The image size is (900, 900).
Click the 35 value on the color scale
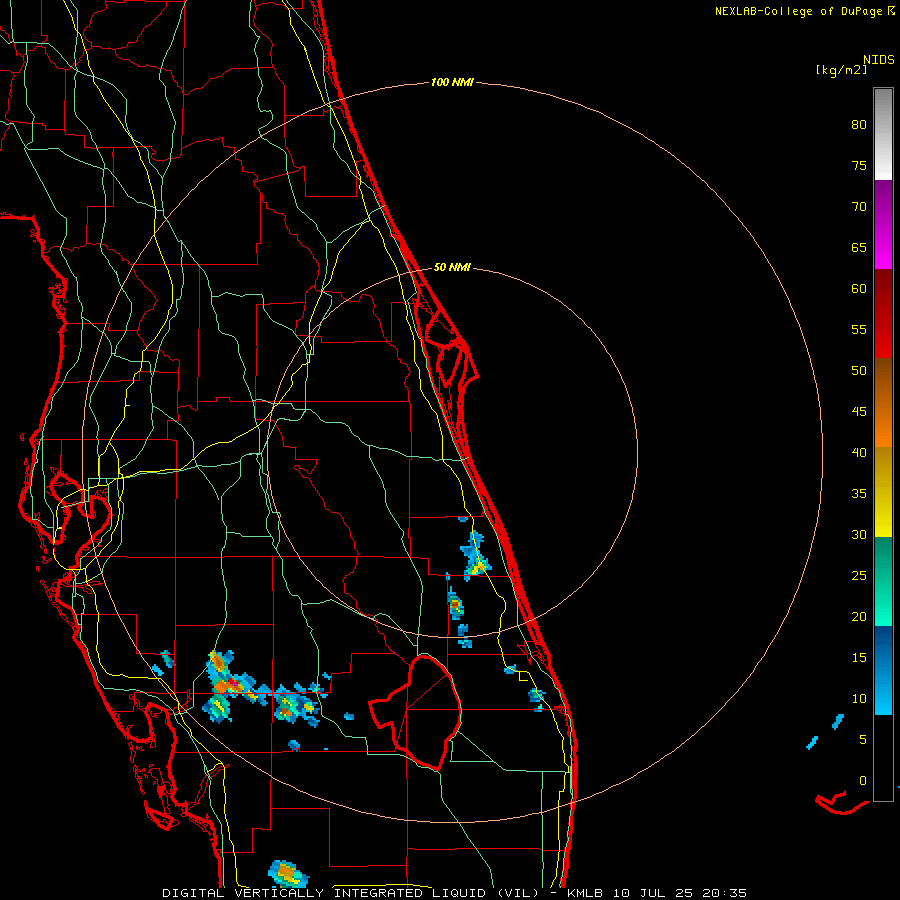tap(859, 494)
